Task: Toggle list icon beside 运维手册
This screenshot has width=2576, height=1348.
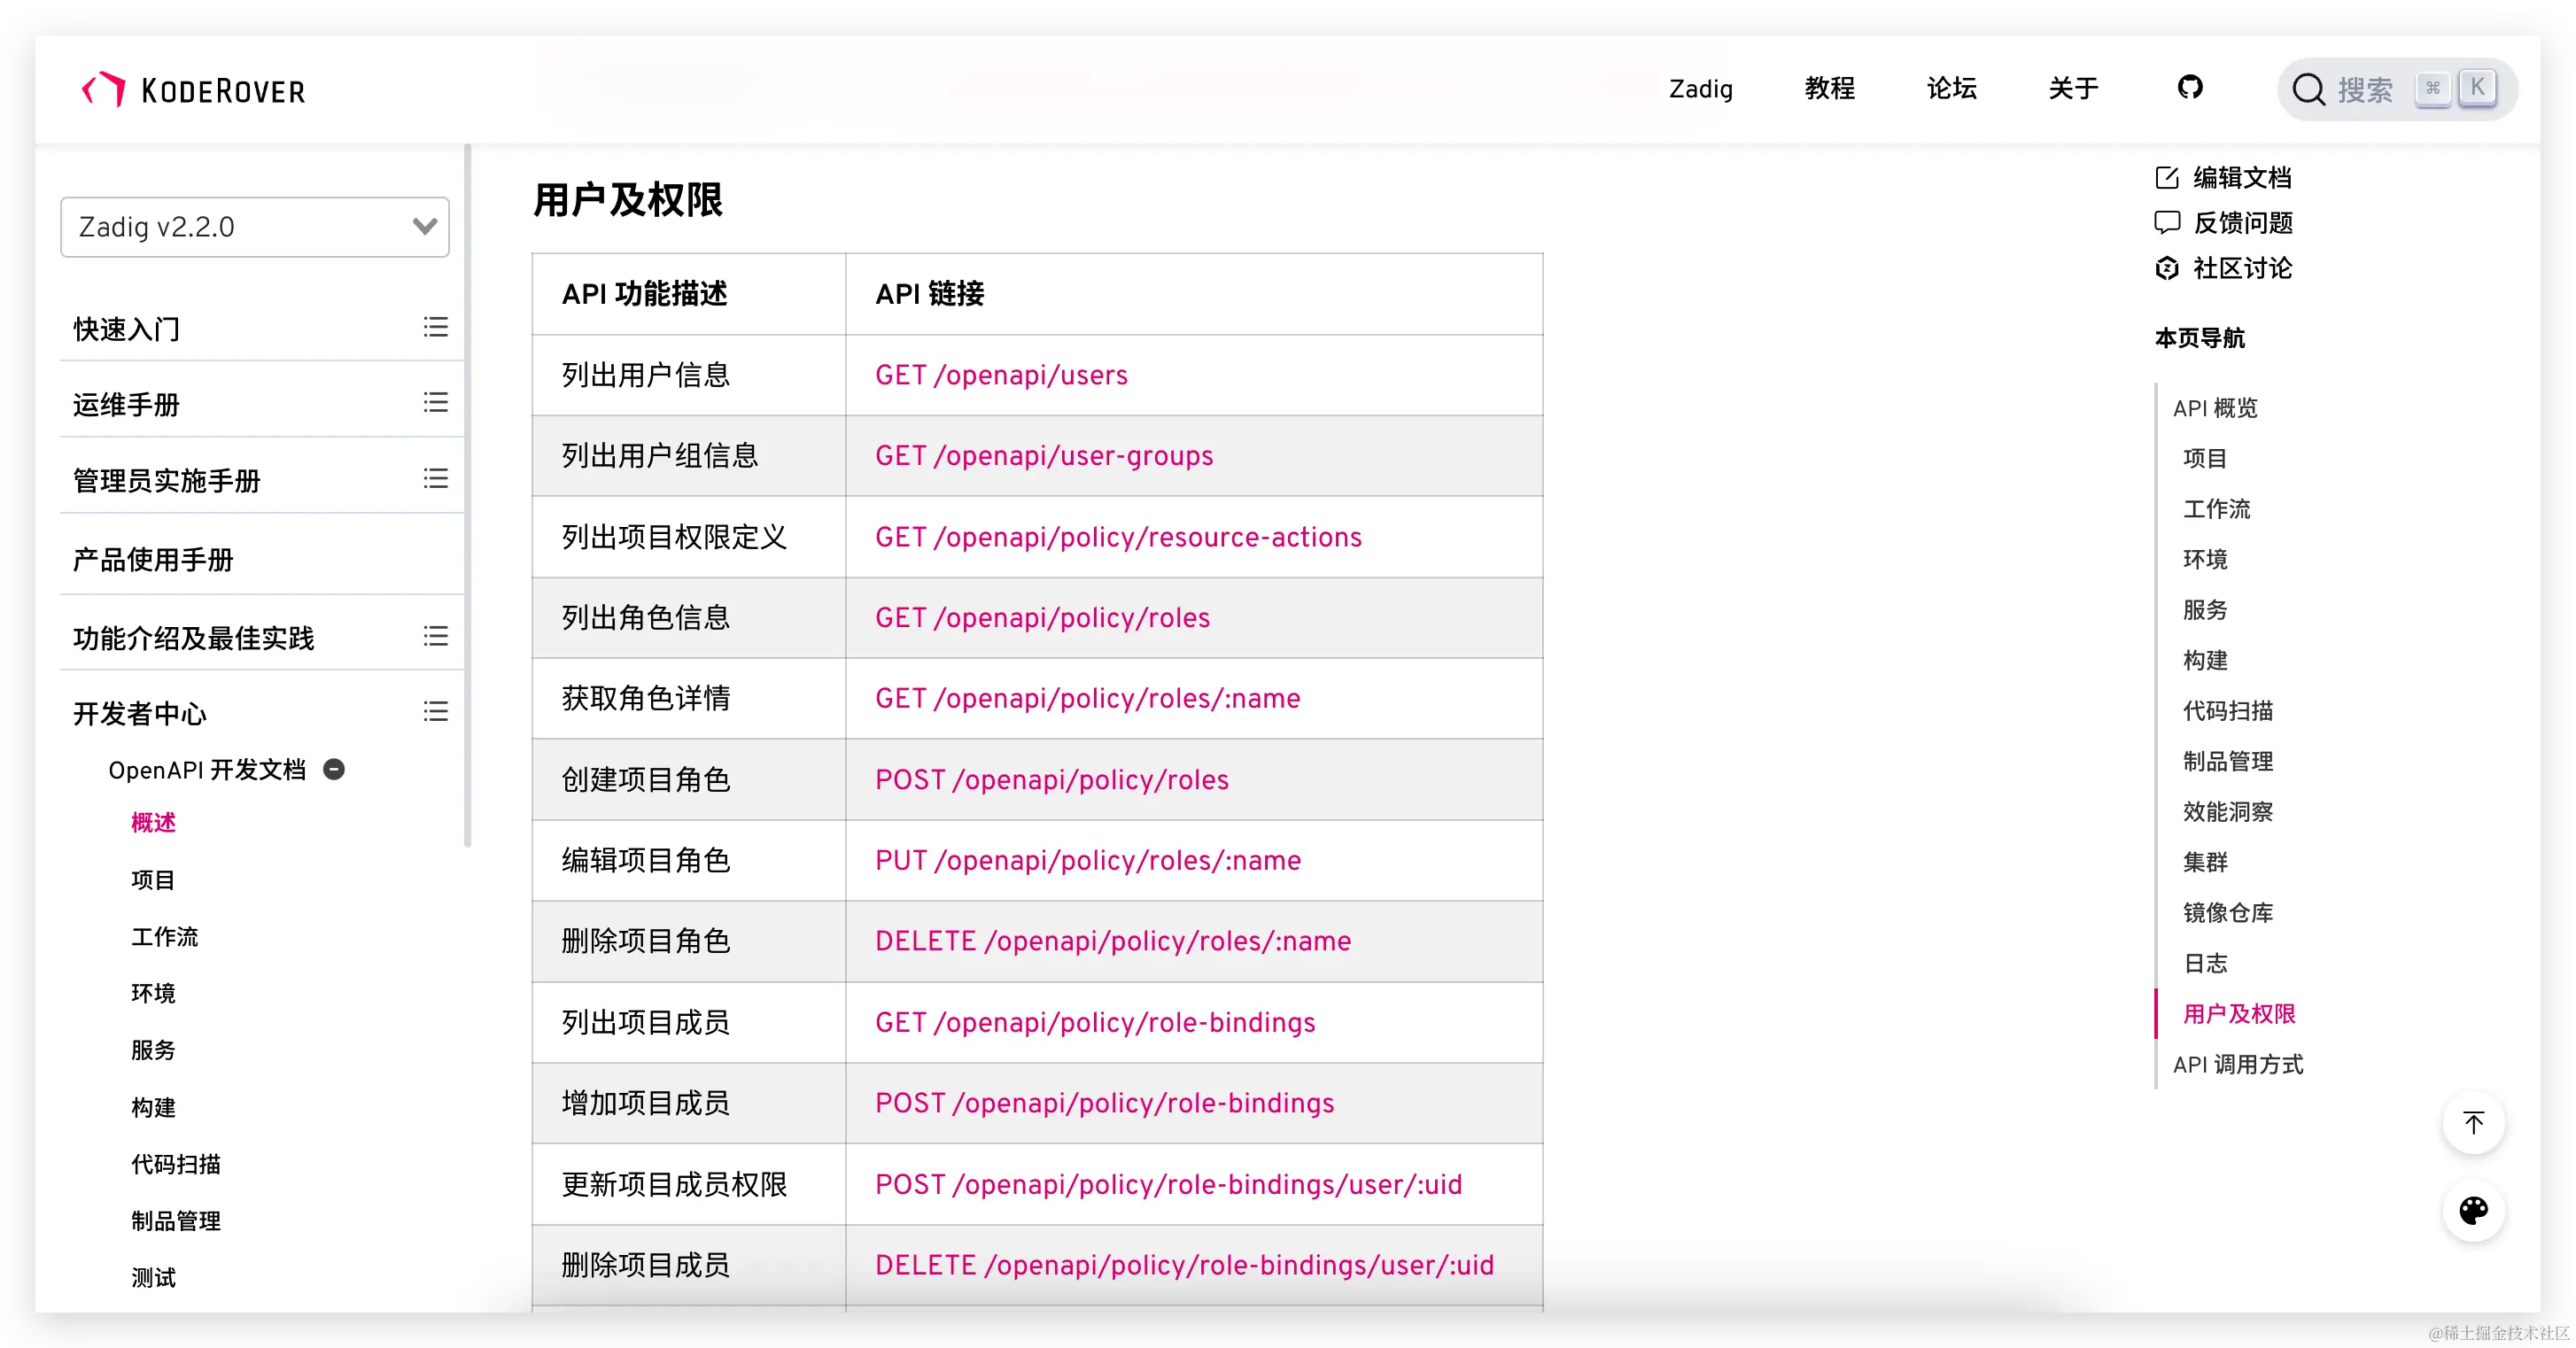Action: [435, 403]
